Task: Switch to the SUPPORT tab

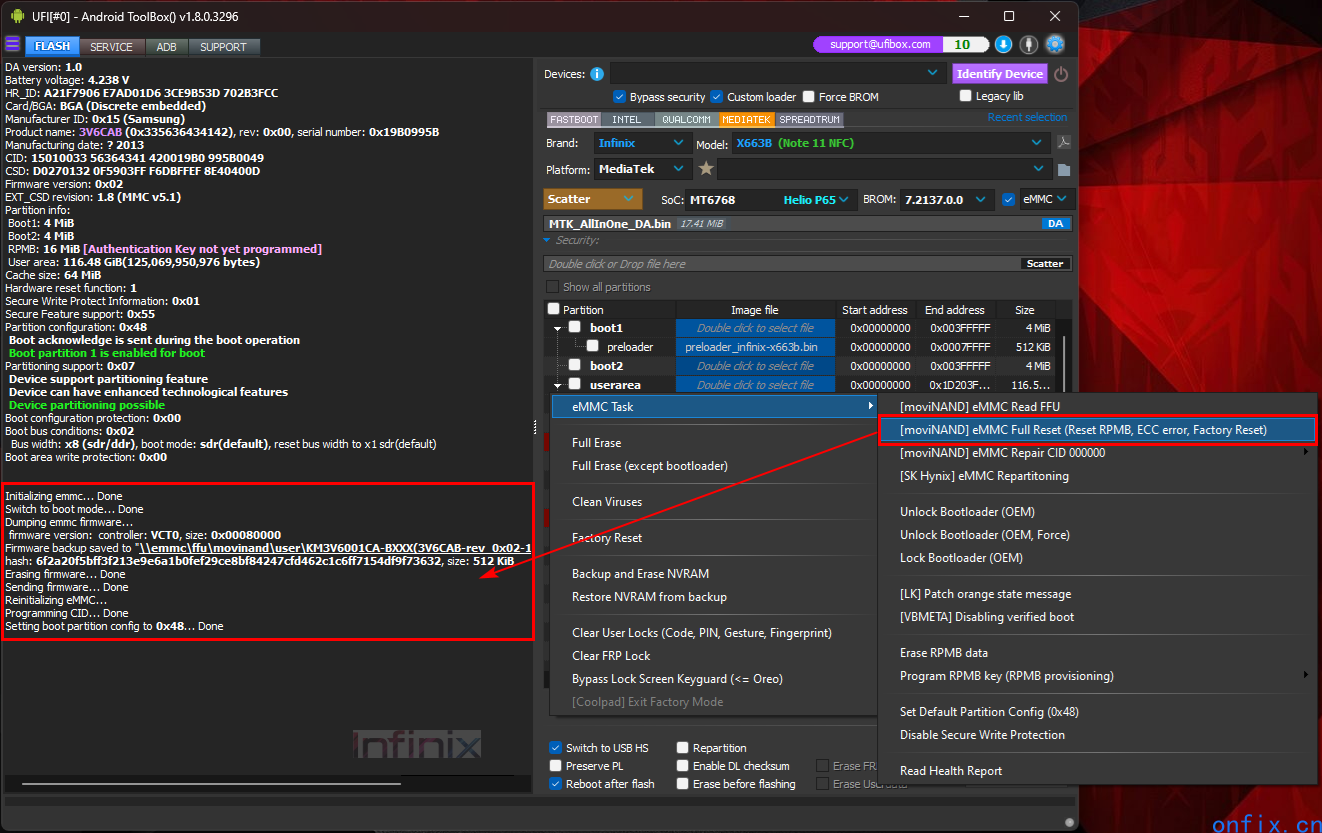Action: click(x=223, y=47)
